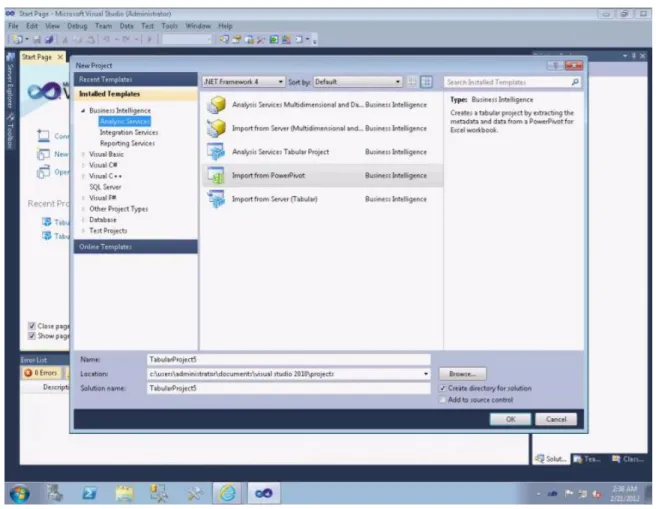The height and width of the screenshot is (509, 656).
Task: Click the Cancel button
Action: [x=556, y=419]
